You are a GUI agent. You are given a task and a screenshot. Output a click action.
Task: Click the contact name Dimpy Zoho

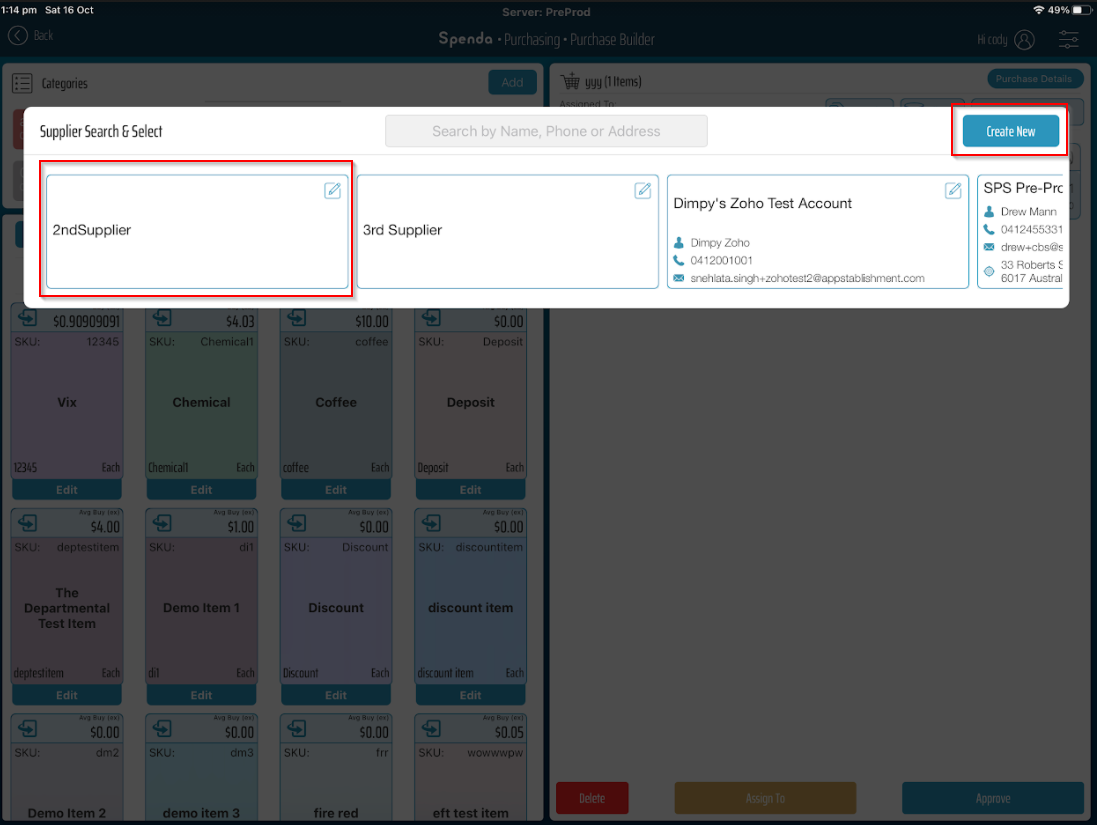[720, 243]
